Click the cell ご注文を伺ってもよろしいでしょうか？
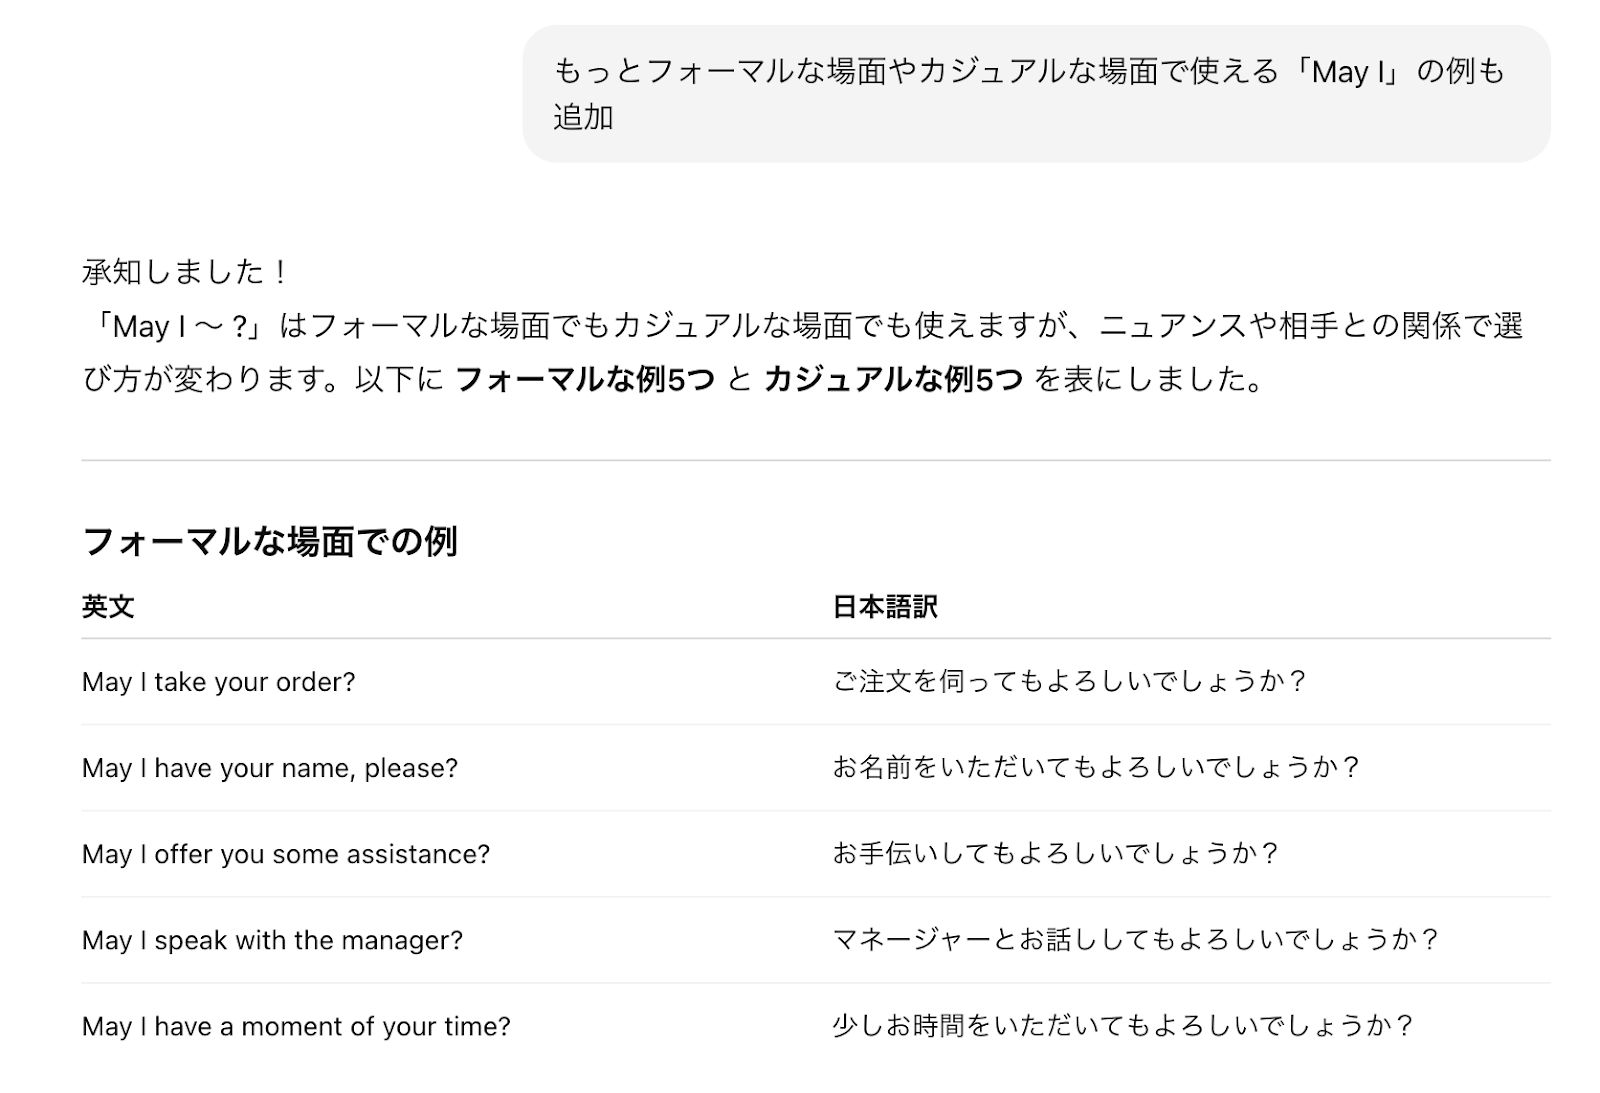 [x=1070, y=682]
